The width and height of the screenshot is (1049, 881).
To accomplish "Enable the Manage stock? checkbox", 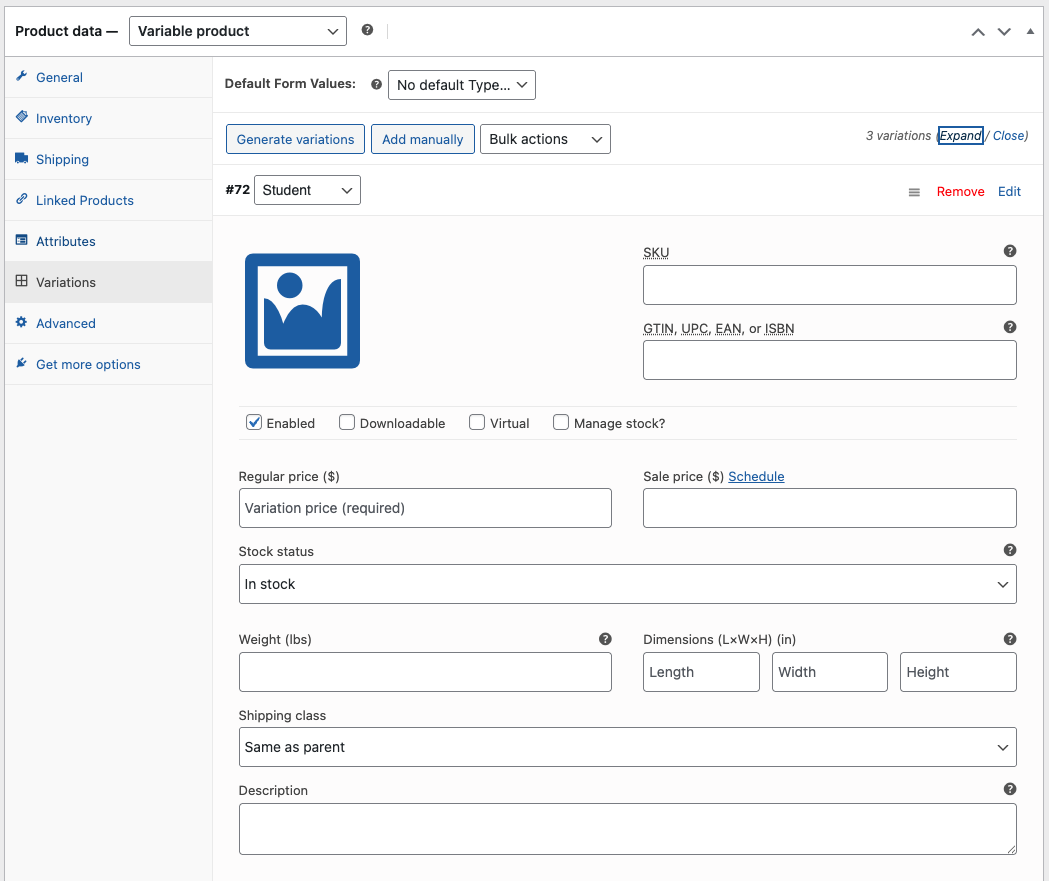I will pos(561,423).
